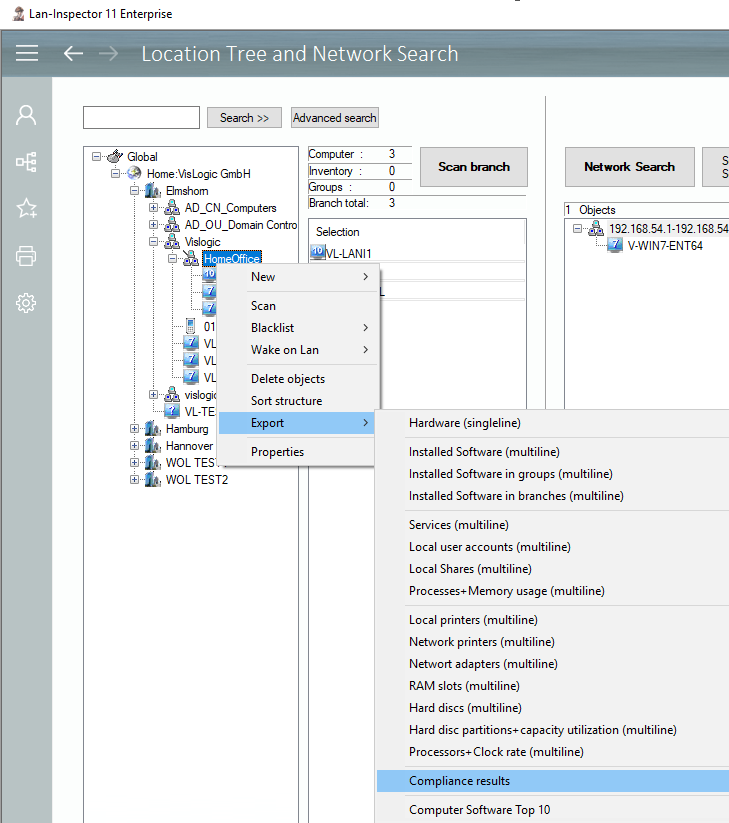Click into the search text field
Screen dimensions: 729x823
[141, 118]
